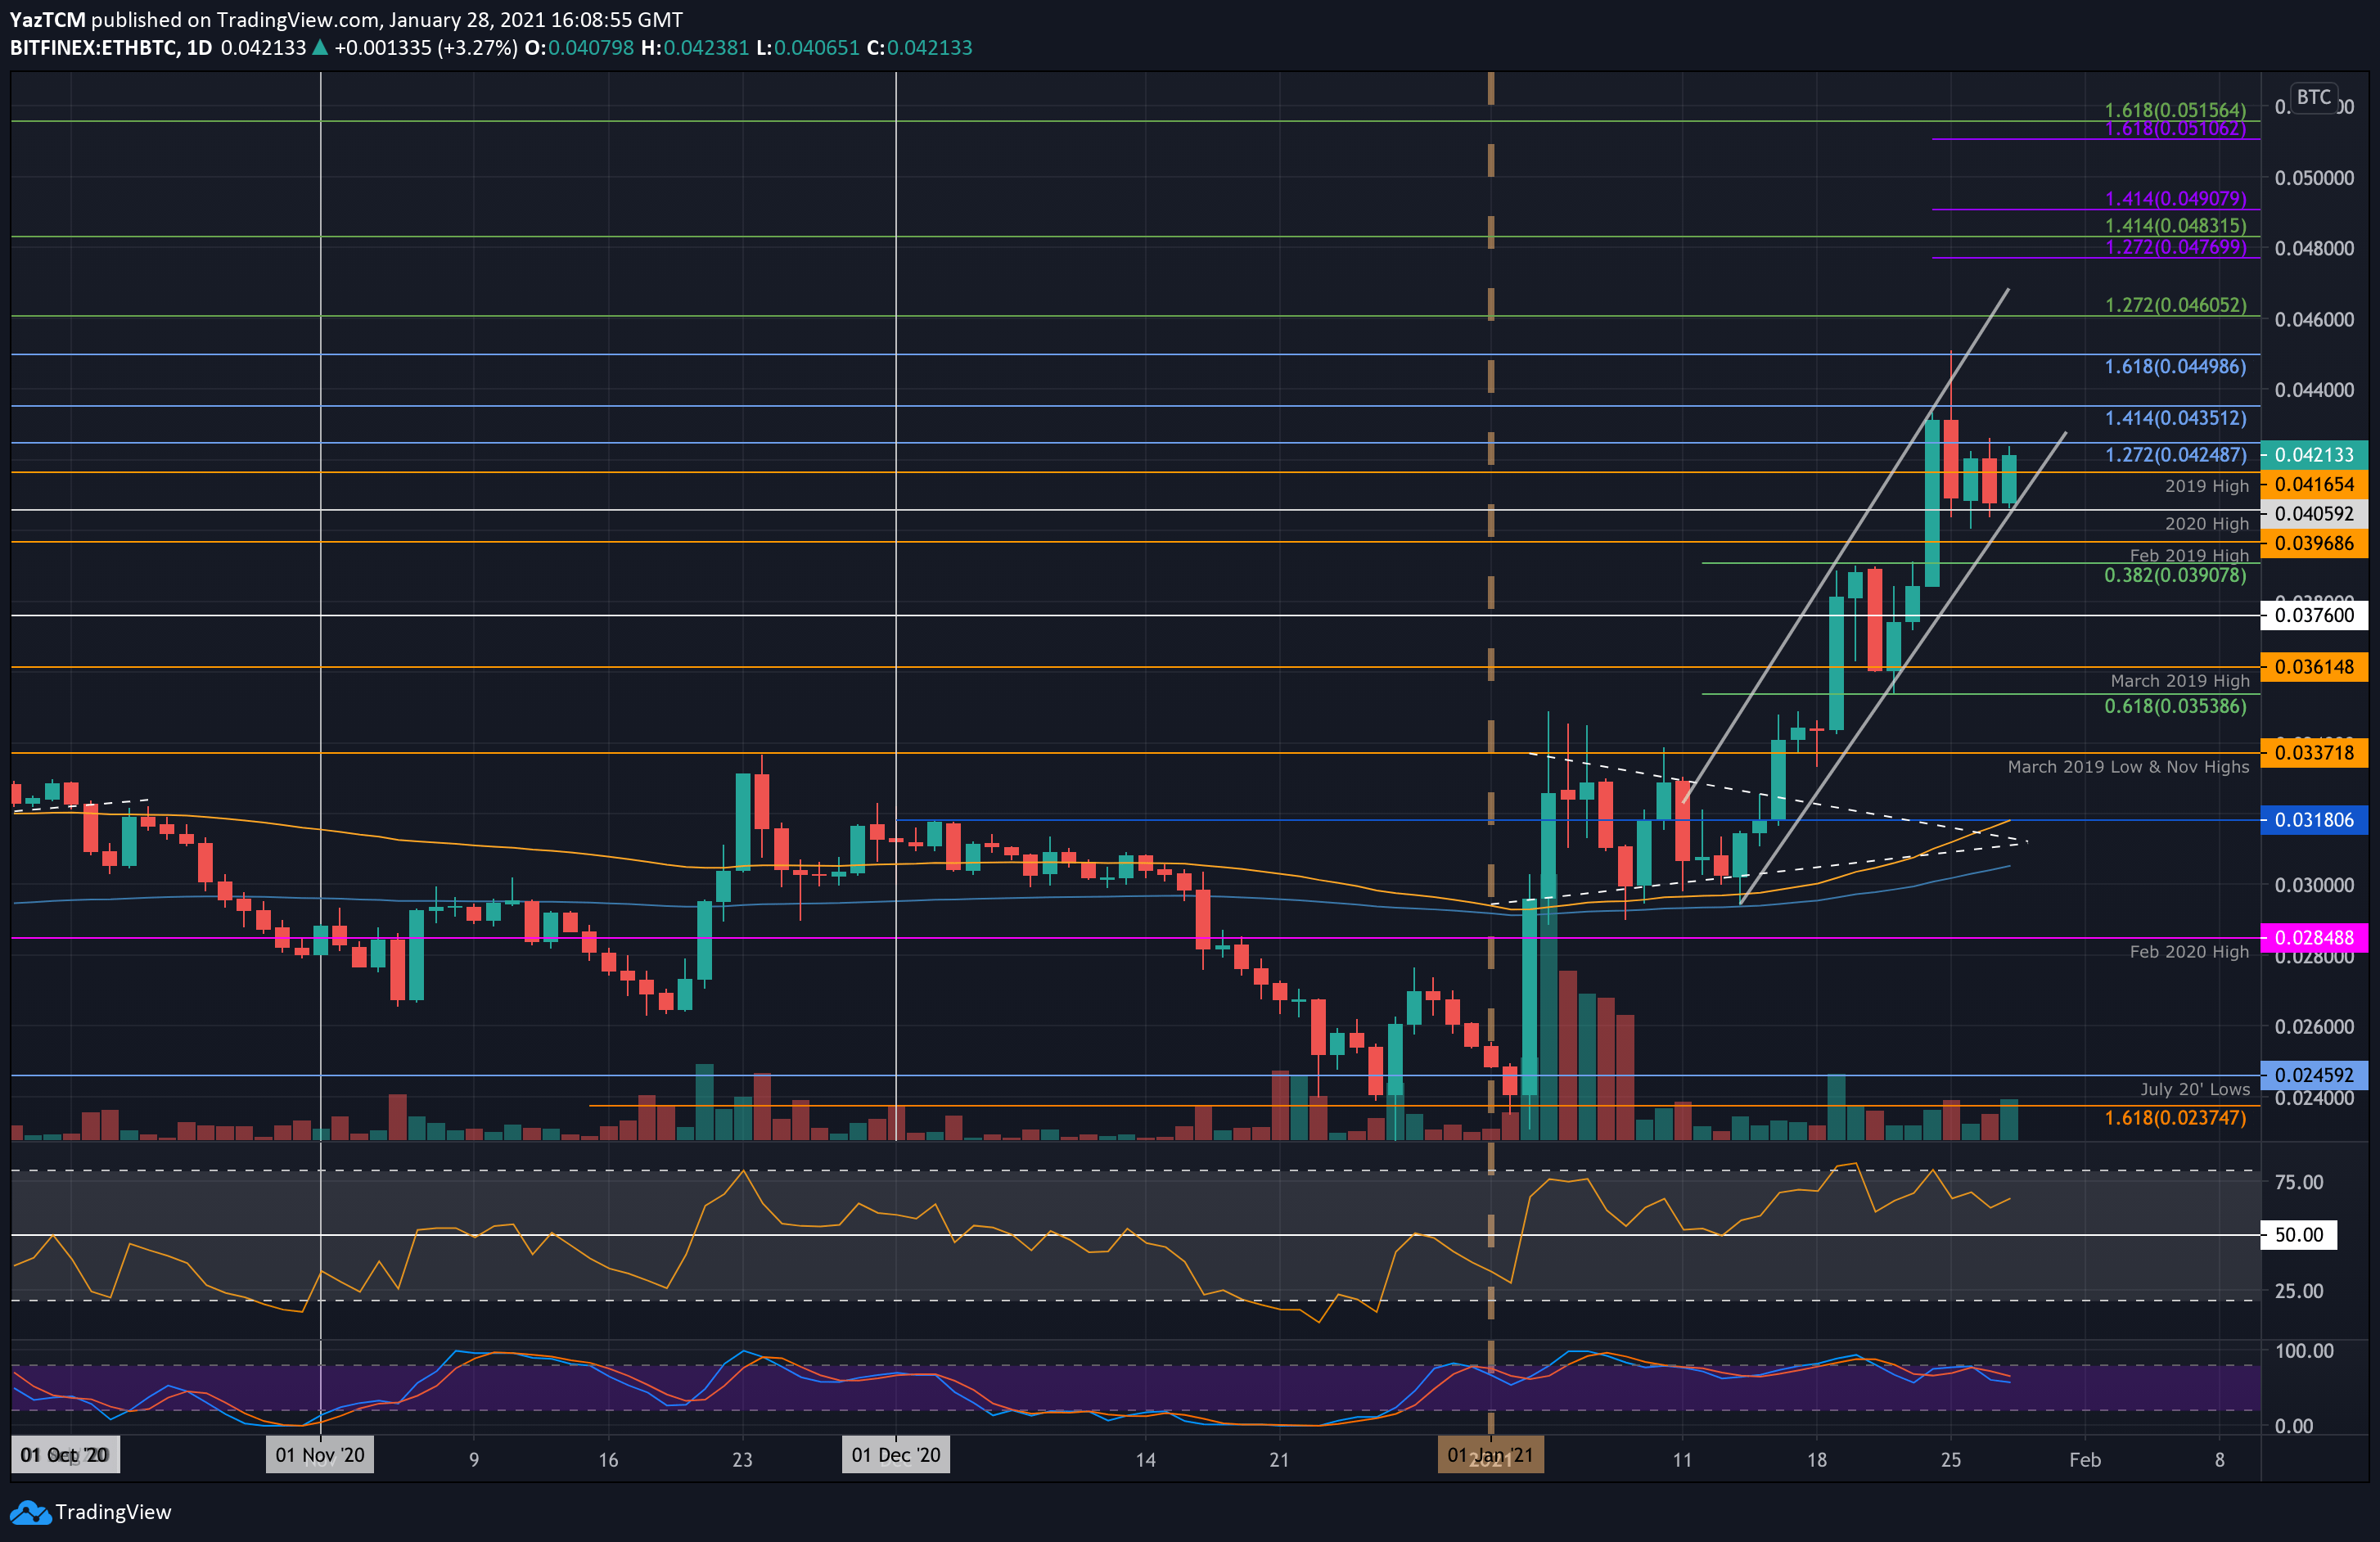
Task: Click the March 2019 High tag 0.036148
Action: click(2314, 667)
